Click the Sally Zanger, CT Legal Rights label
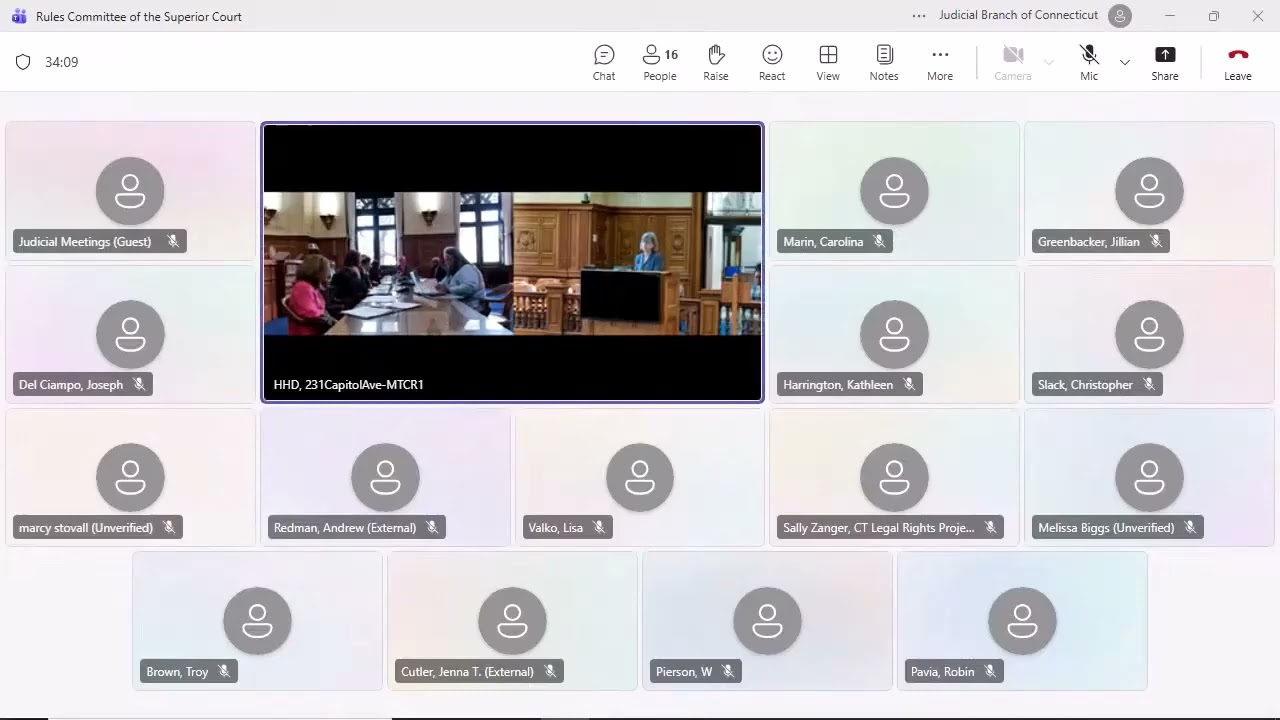This screenshot has height=720, width=1280. 879,527
